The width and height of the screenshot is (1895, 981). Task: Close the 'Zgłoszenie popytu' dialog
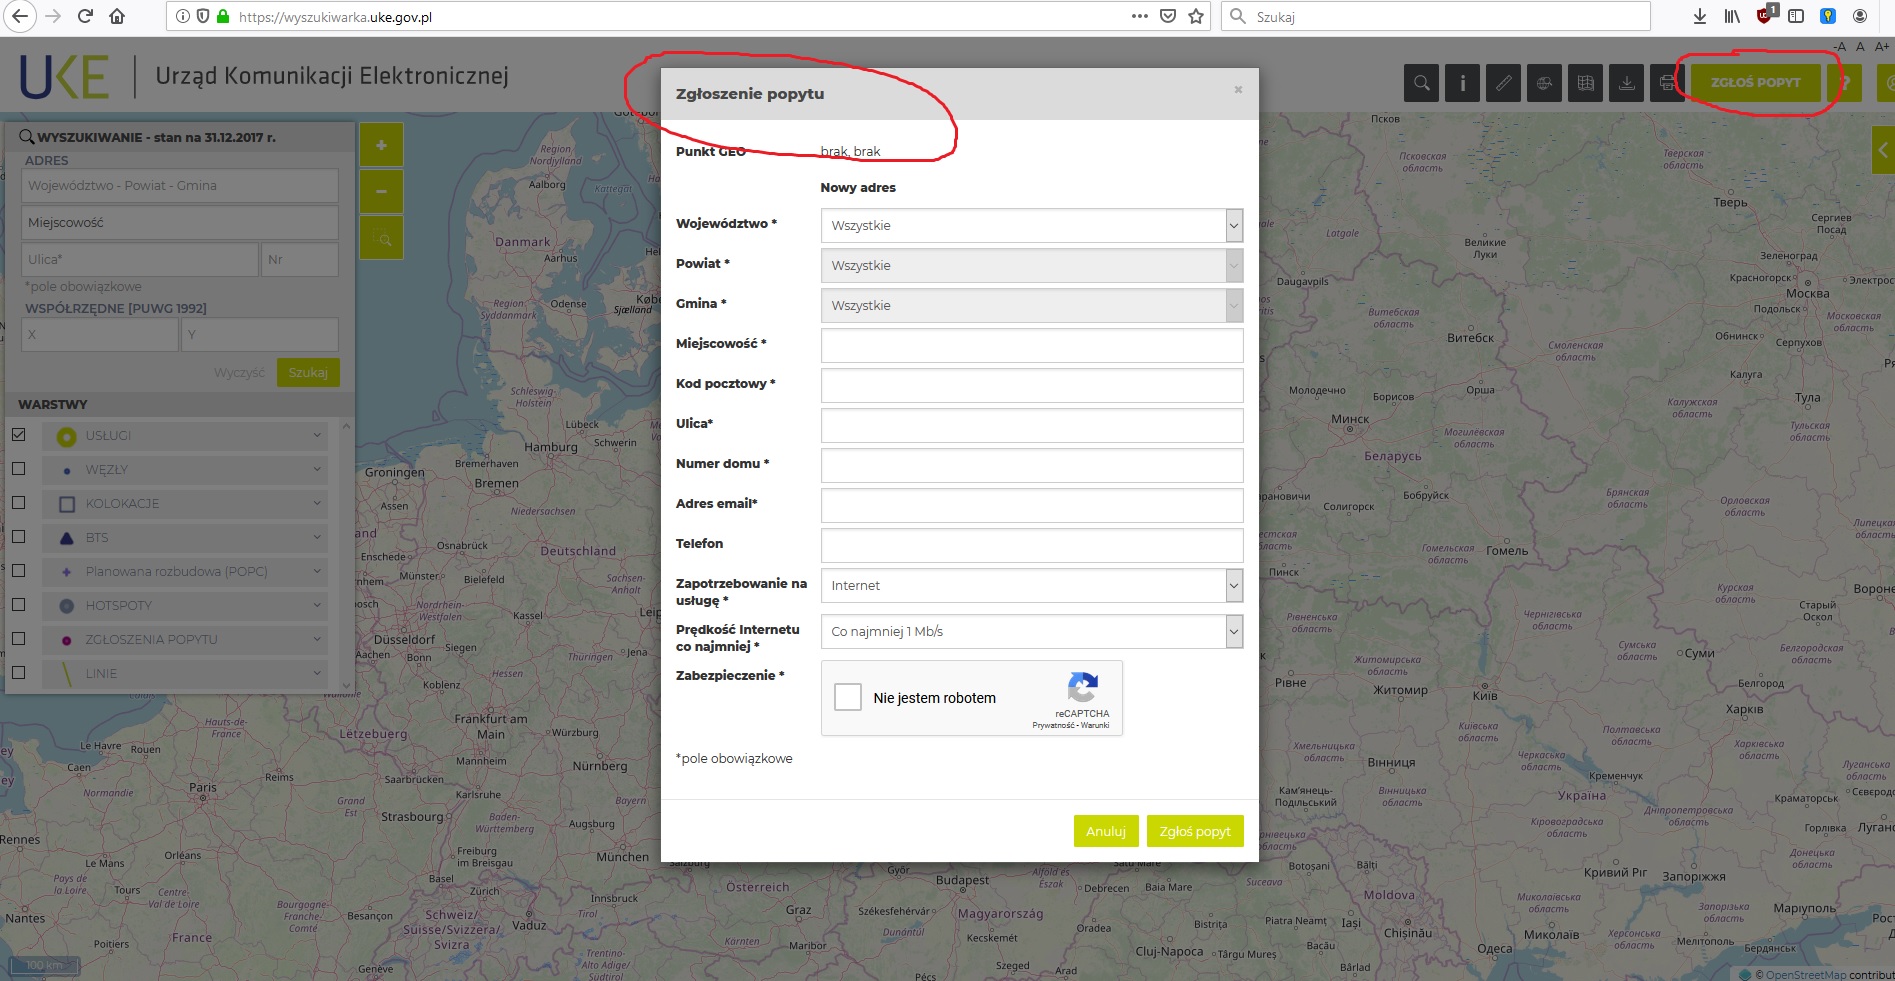pos(1238,90)
